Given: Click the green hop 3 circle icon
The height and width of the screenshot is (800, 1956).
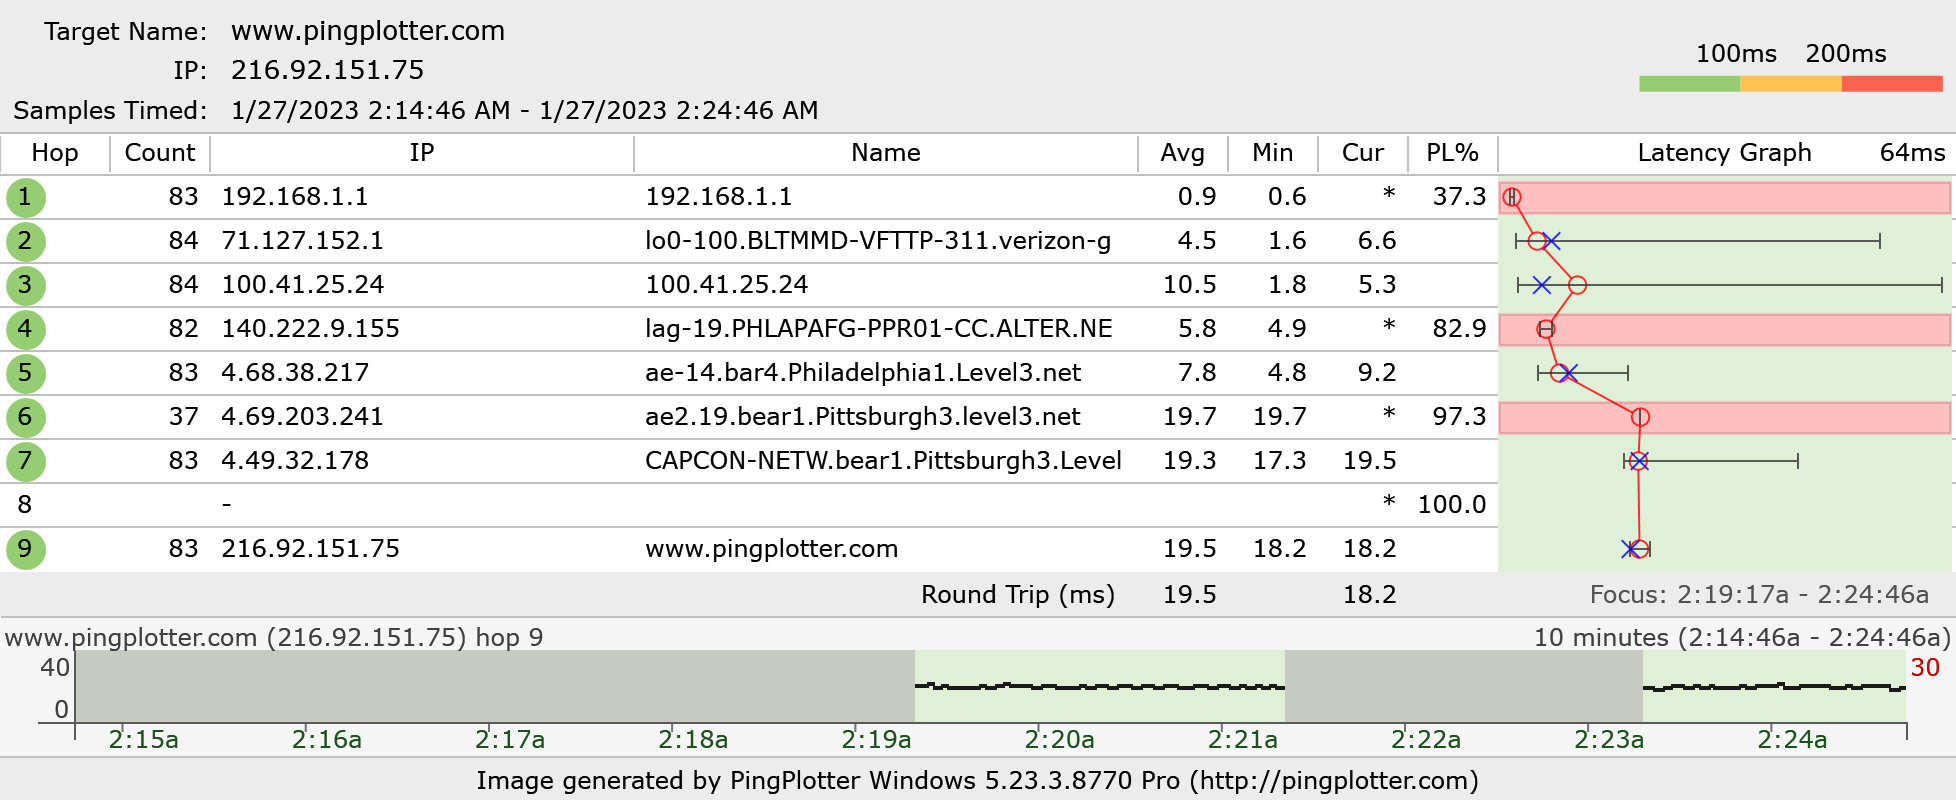Looking at the screenshot, I should click(25, 285).
